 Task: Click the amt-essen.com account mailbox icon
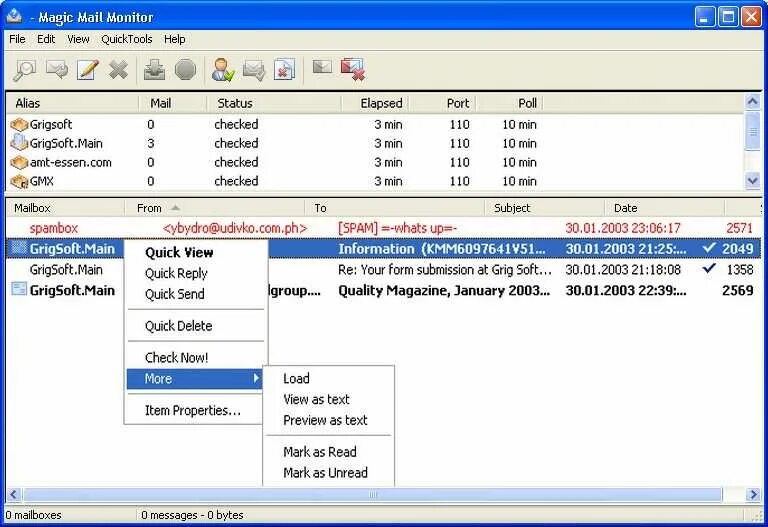tap(19, 162)
